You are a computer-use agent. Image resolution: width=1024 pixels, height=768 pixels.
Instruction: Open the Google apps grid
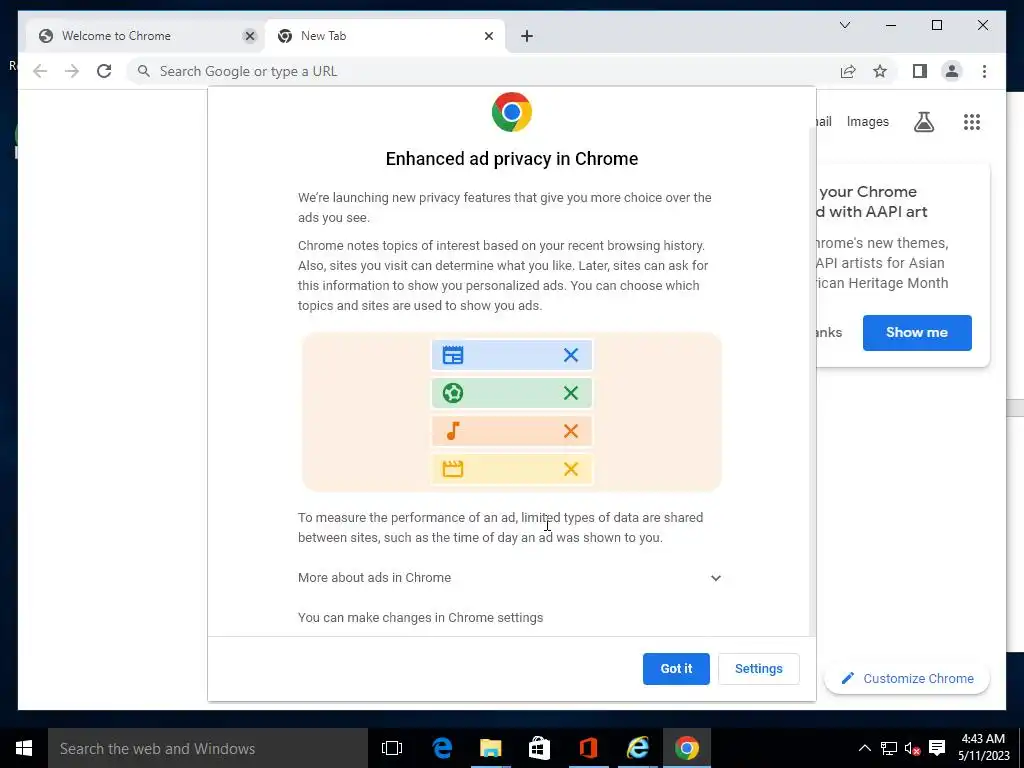pos(972,122)
